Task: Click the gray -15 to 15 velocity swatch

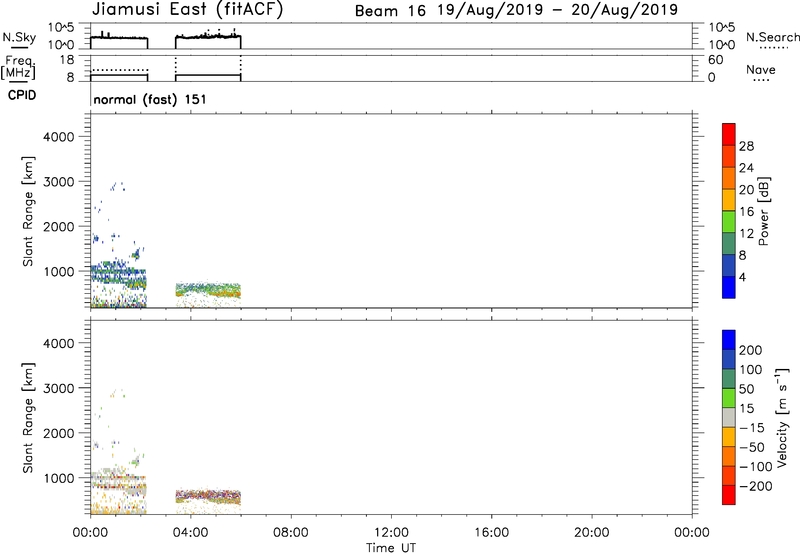Action: pos(729,417)
